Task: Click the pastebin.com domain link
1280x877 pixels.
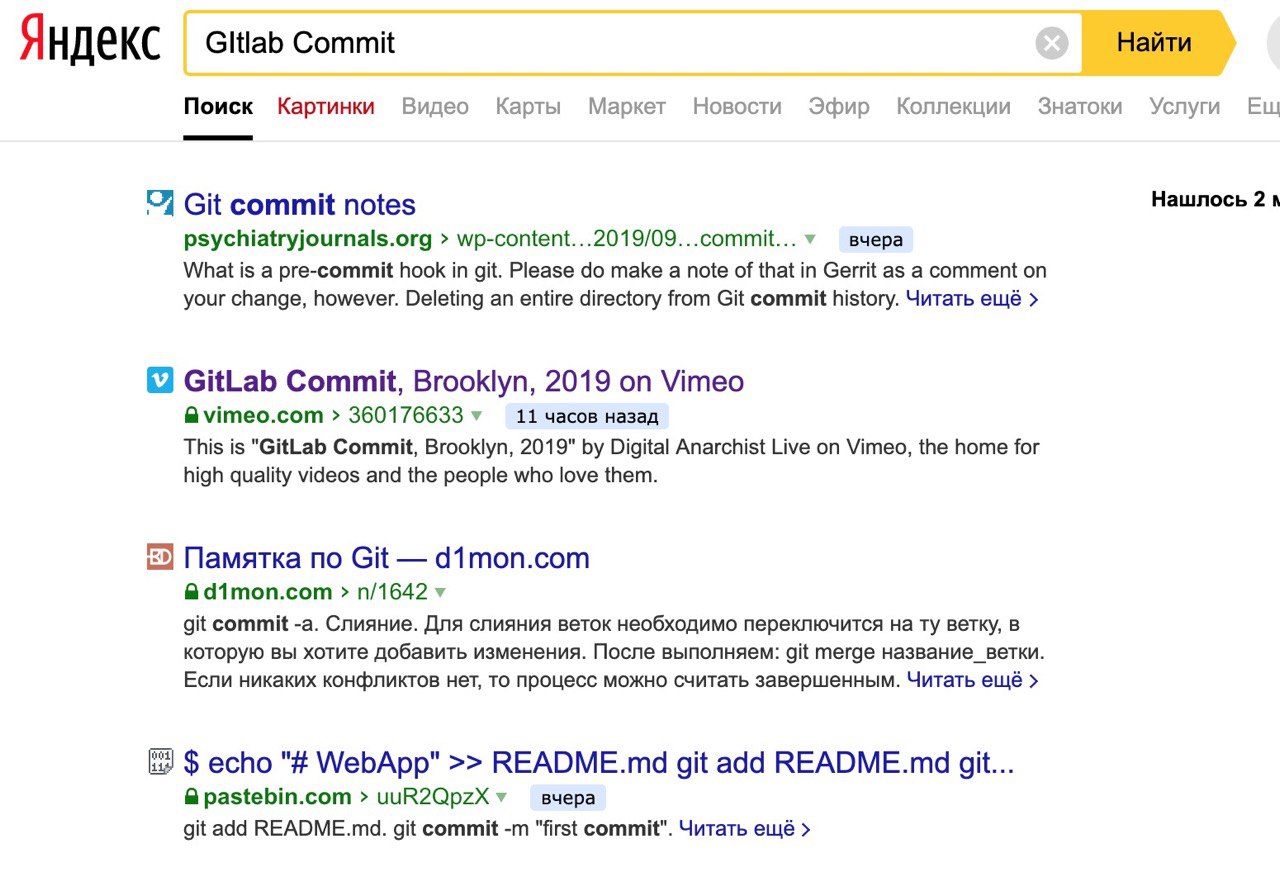Action: tap(277, 797)
